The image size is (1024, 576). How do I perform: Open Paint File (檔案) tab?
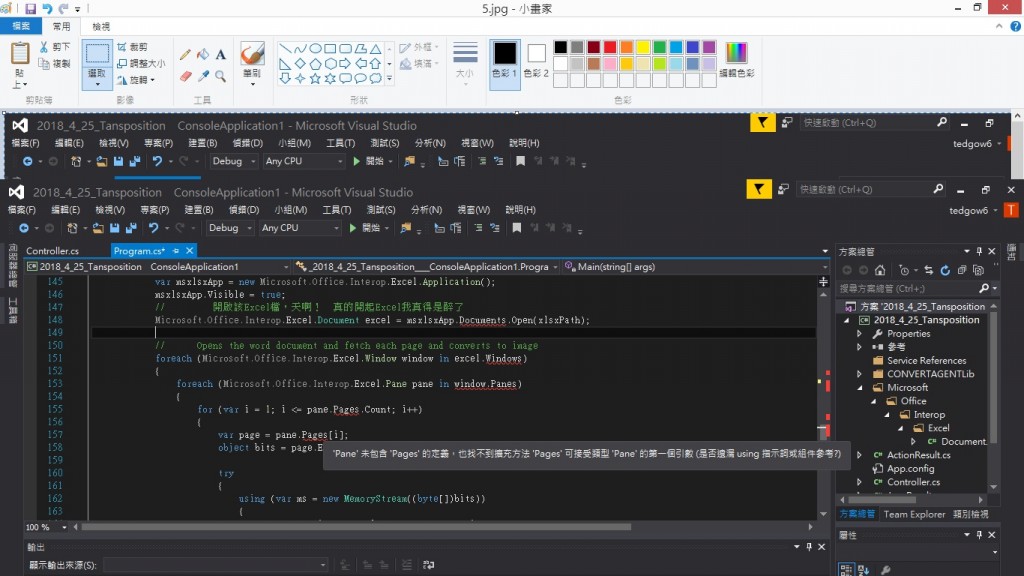click(21, 26)
